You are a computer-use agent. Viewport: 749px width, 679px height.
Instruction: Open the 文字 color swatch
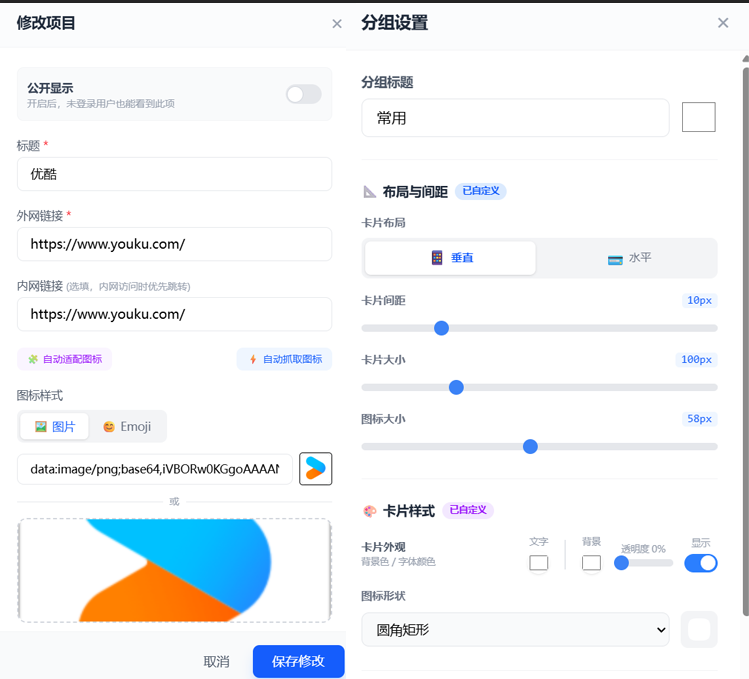538,563
